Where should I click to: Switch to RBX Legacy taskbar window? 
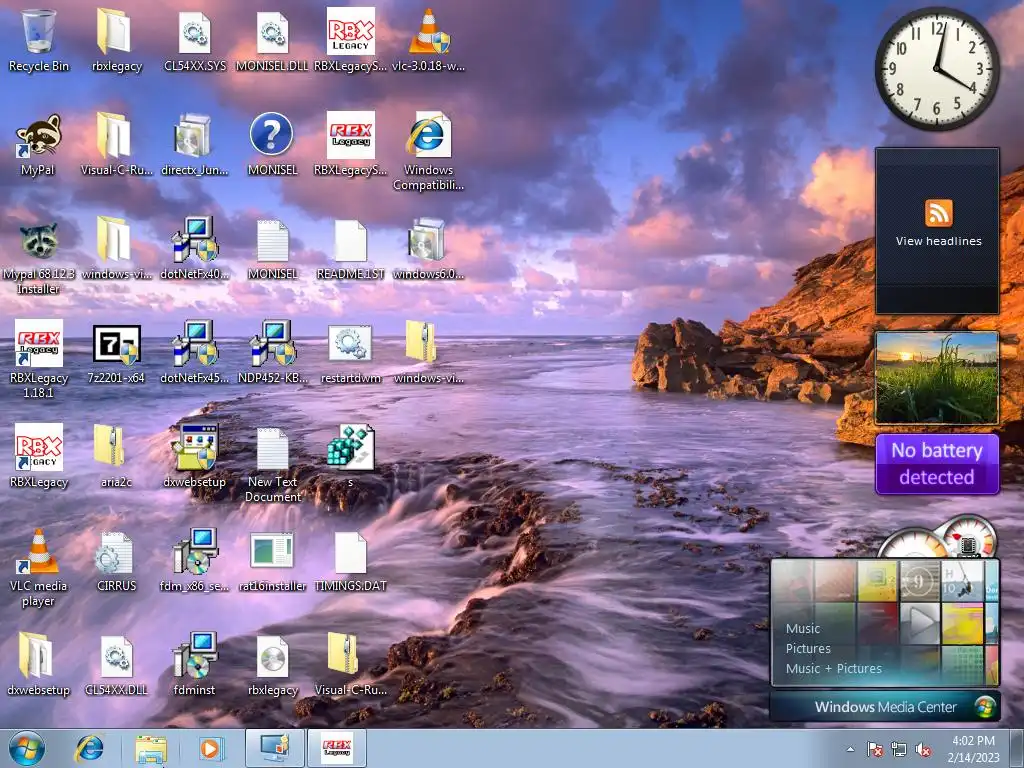click(337, 748)
